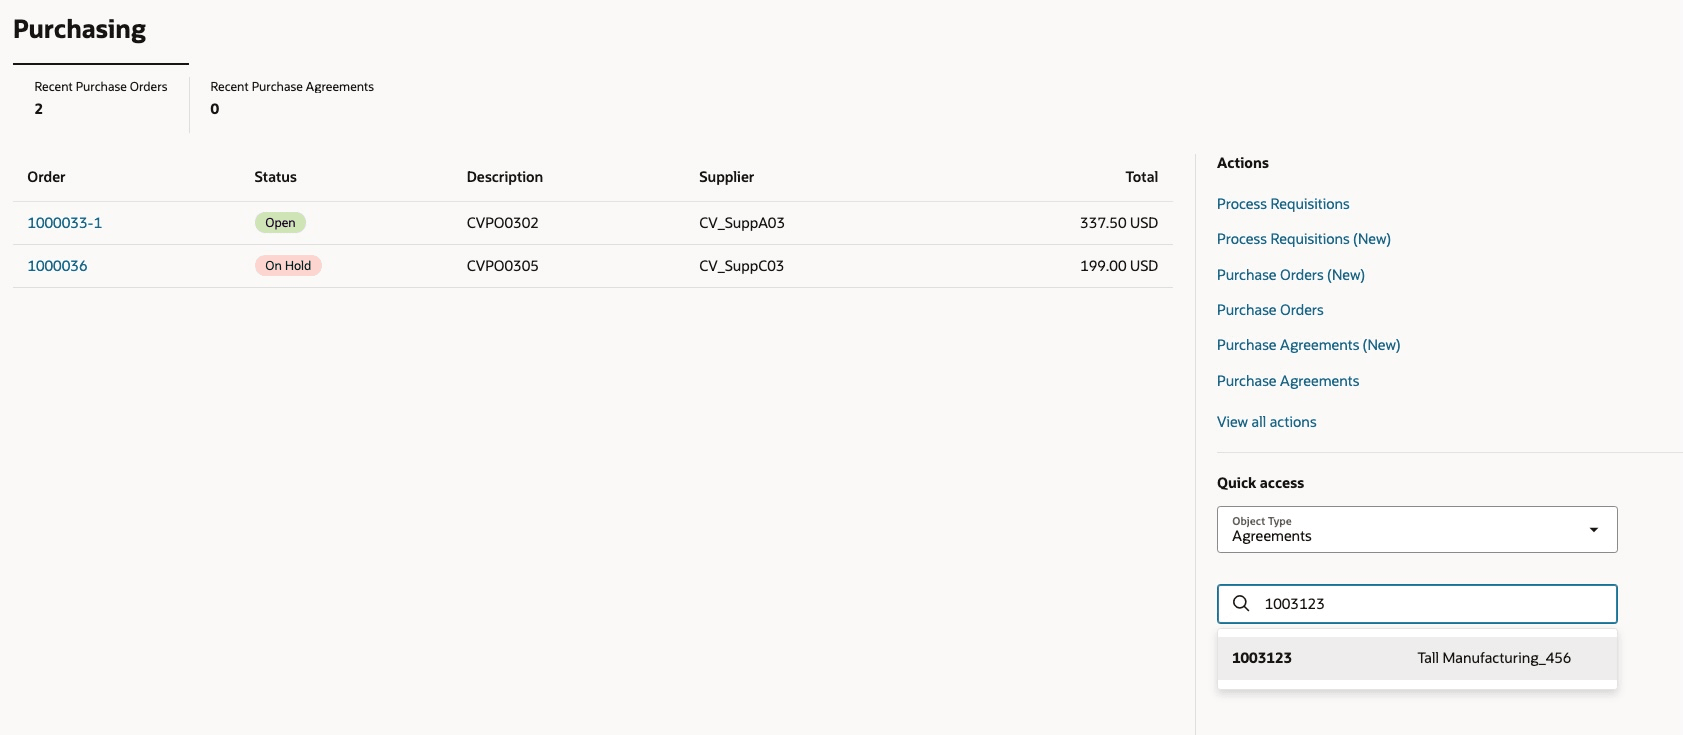Click the search magnifier icon in Quick access
Image resolution: width=1683 pixels, height=735 pixels.
(x=1241, y=603)
